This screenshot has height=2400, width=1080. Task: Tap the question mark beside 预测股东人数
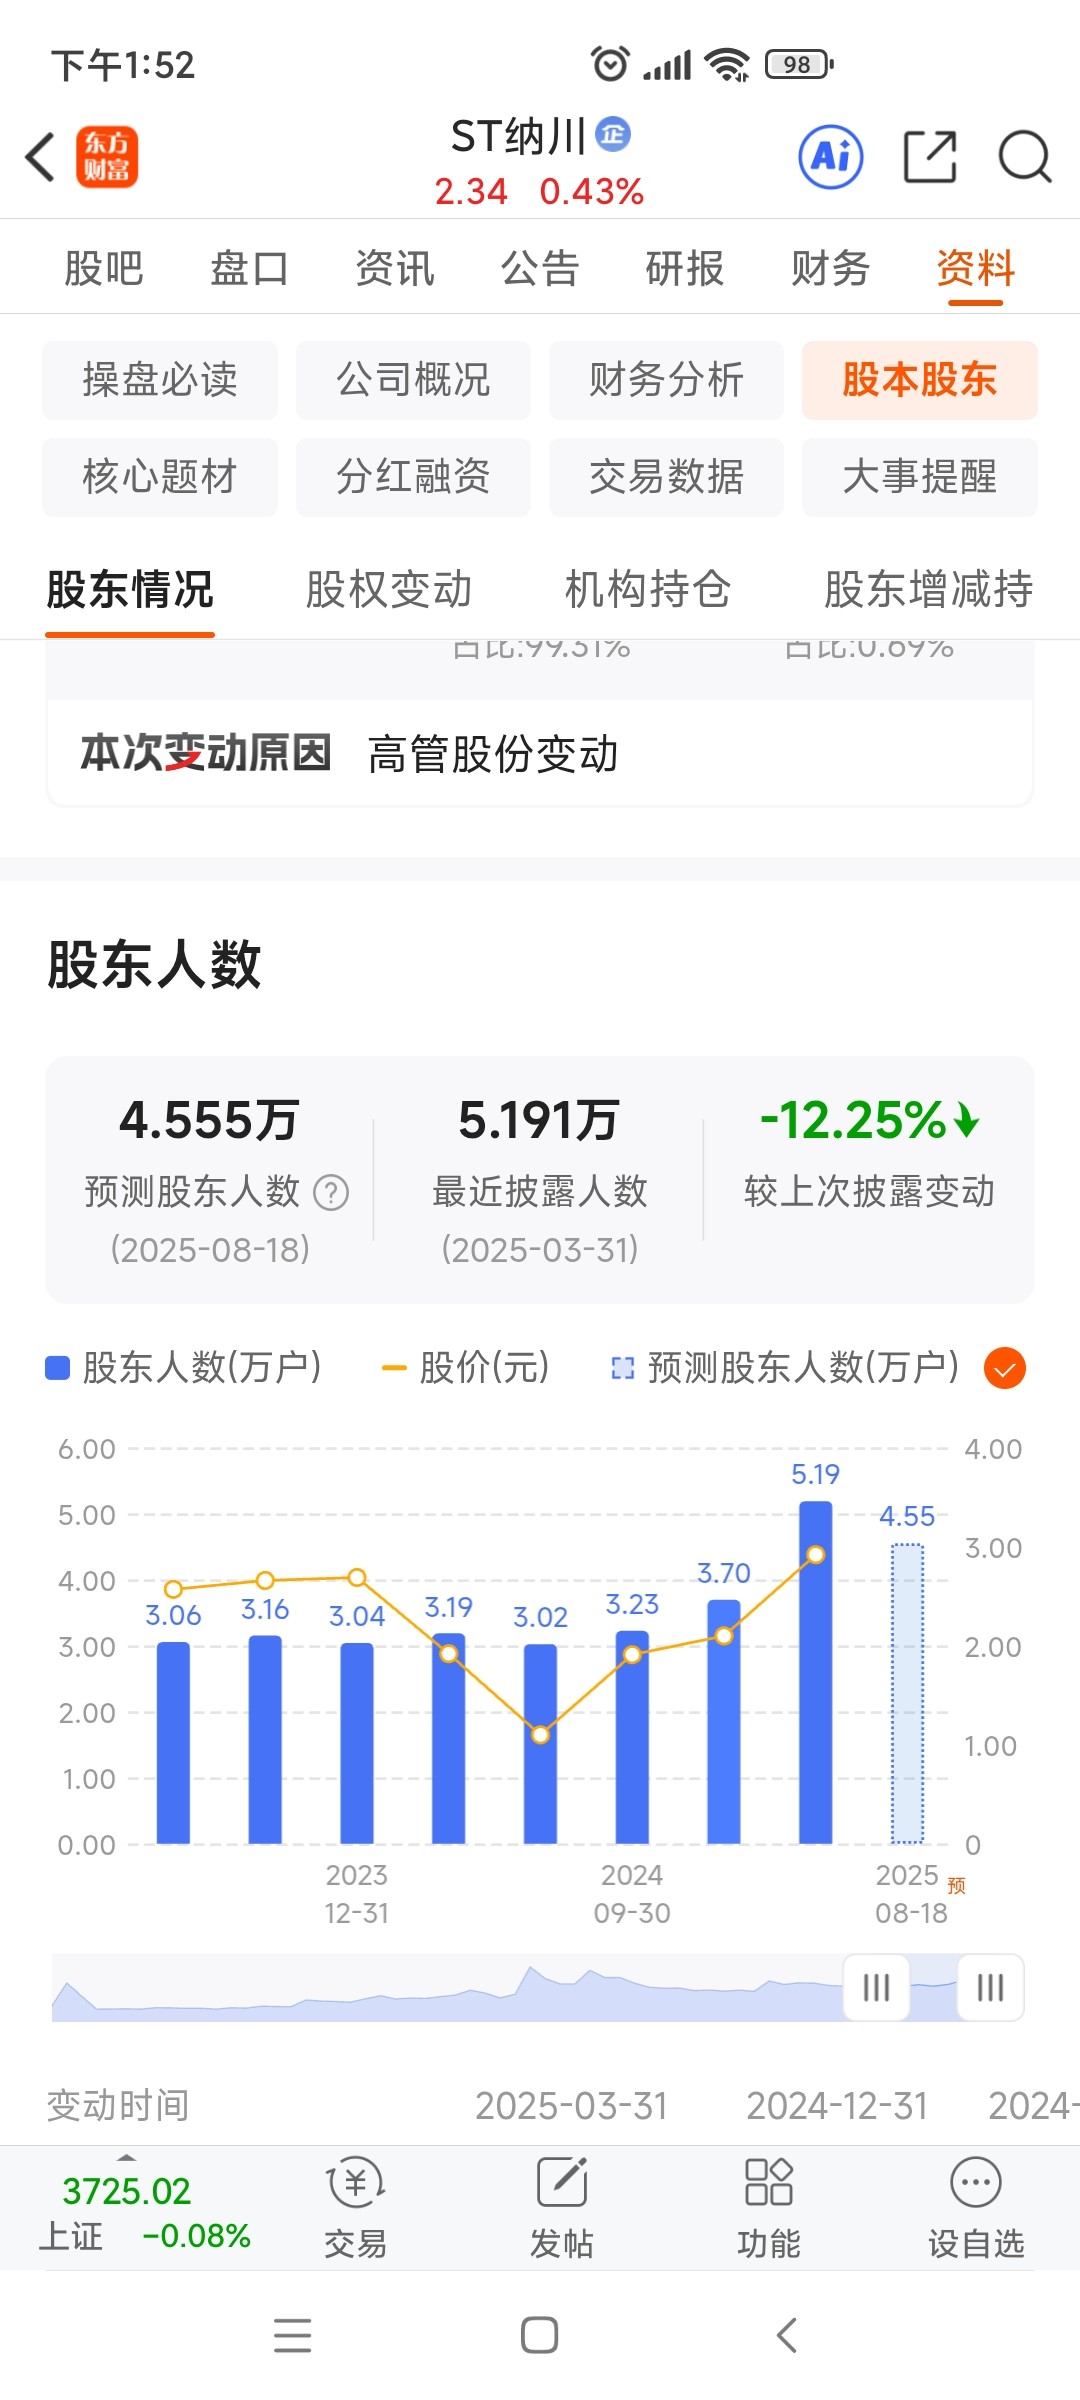click(x=331, y=1192)
